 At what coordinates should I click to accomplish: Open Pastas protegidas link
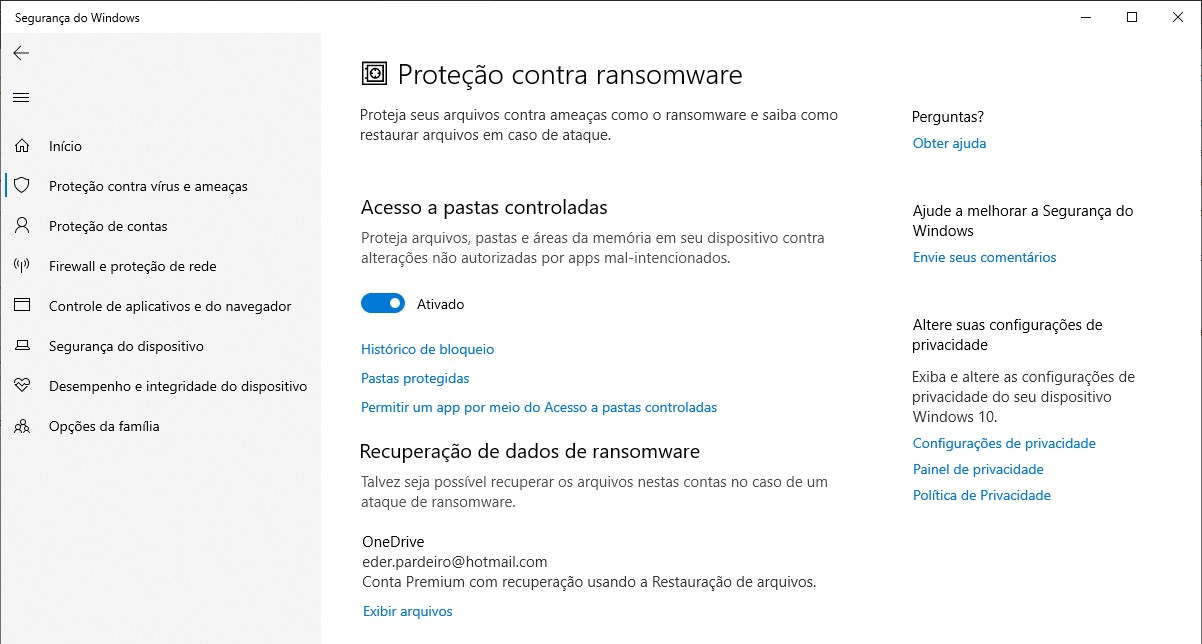coord(415,378)
